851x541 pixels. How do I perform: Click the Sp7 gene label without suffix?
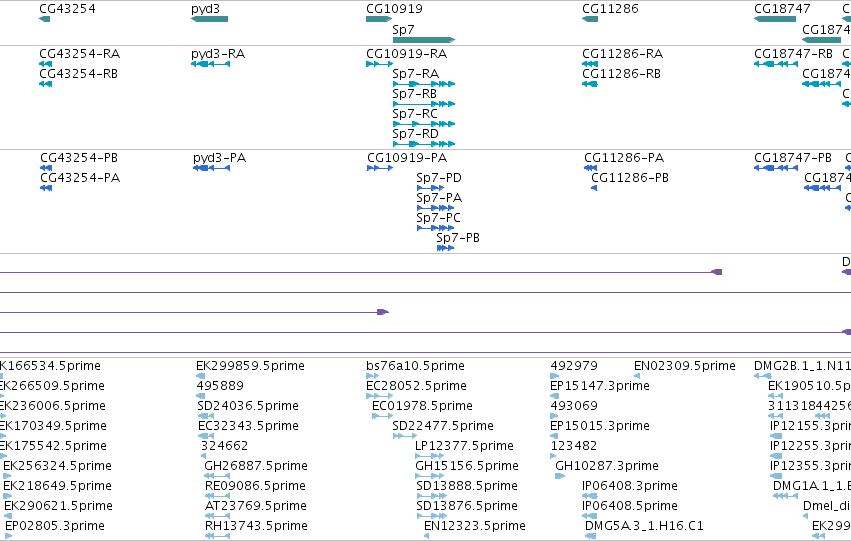403,30
